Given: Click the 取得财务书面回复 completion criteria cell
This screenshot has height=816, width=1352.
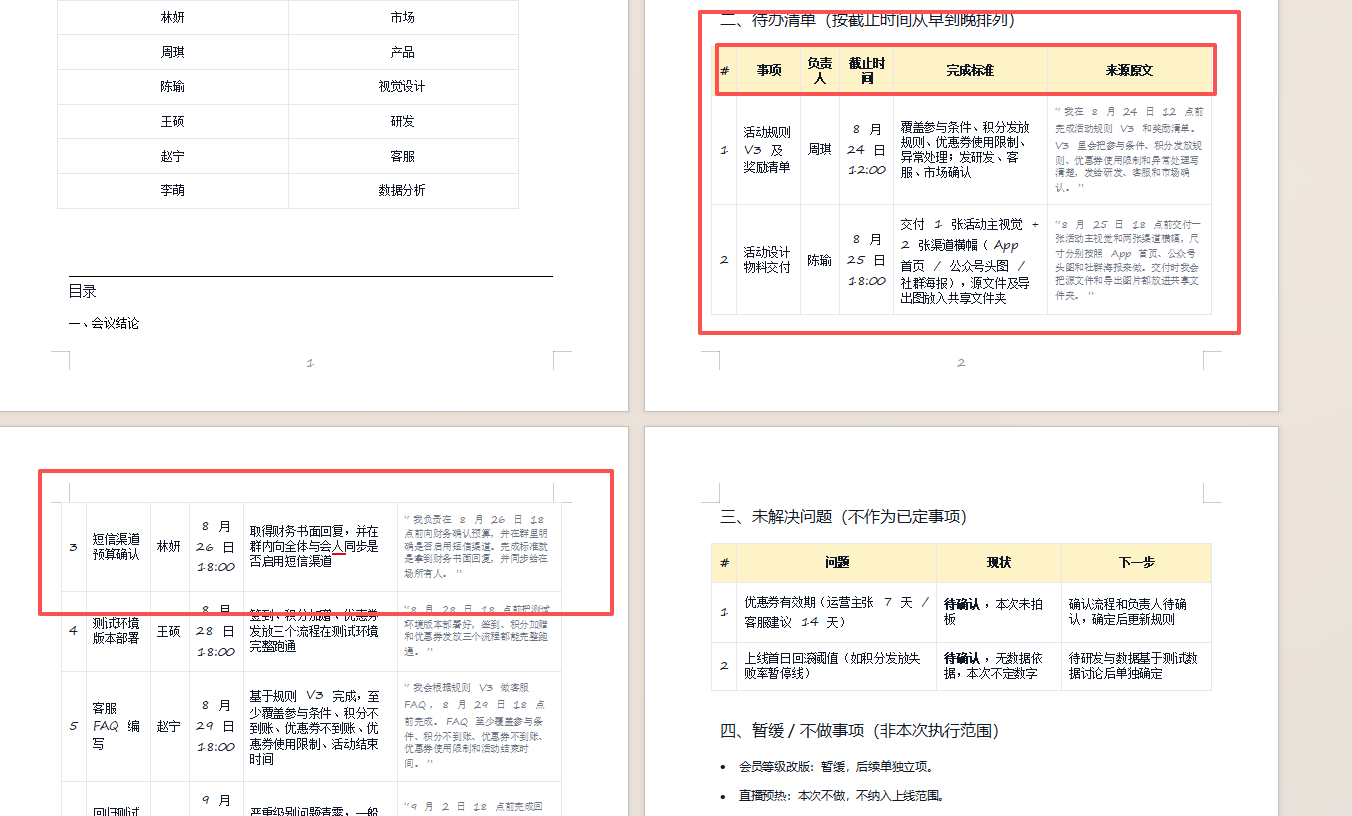Looking at the screenshot, I should [320, 546].
